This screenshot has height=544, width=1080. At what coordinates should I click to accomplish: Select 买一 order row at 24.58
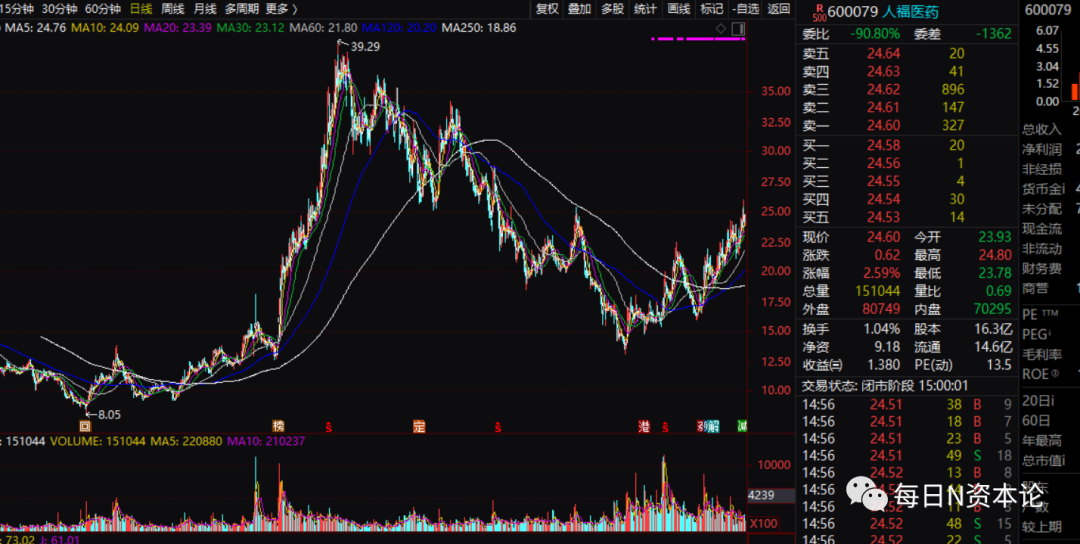tap(908, 146)
